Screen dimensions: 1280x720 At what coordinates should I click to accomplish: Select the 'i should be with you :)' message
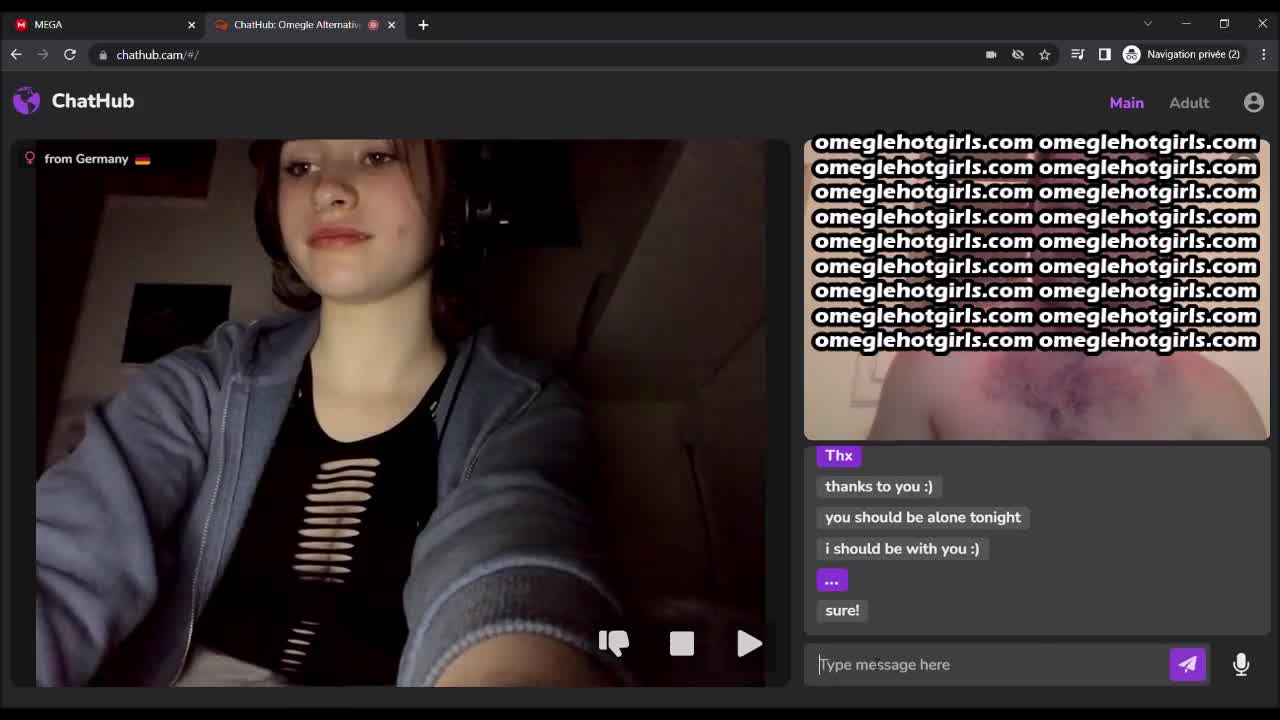coord(902,549)
